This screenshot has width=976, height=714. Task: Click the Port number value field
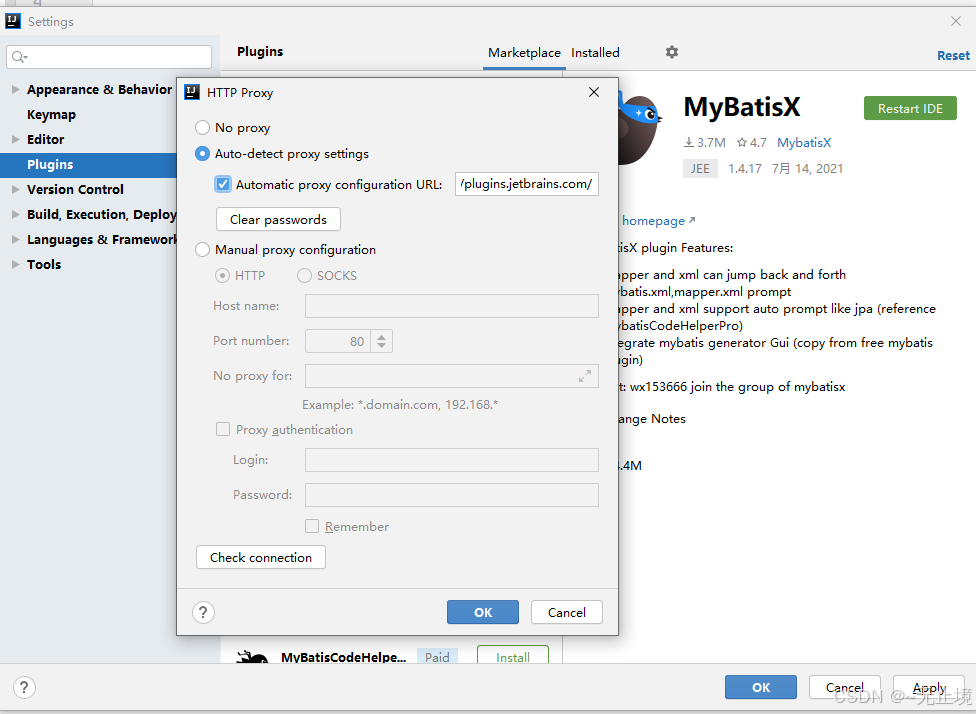338,341
